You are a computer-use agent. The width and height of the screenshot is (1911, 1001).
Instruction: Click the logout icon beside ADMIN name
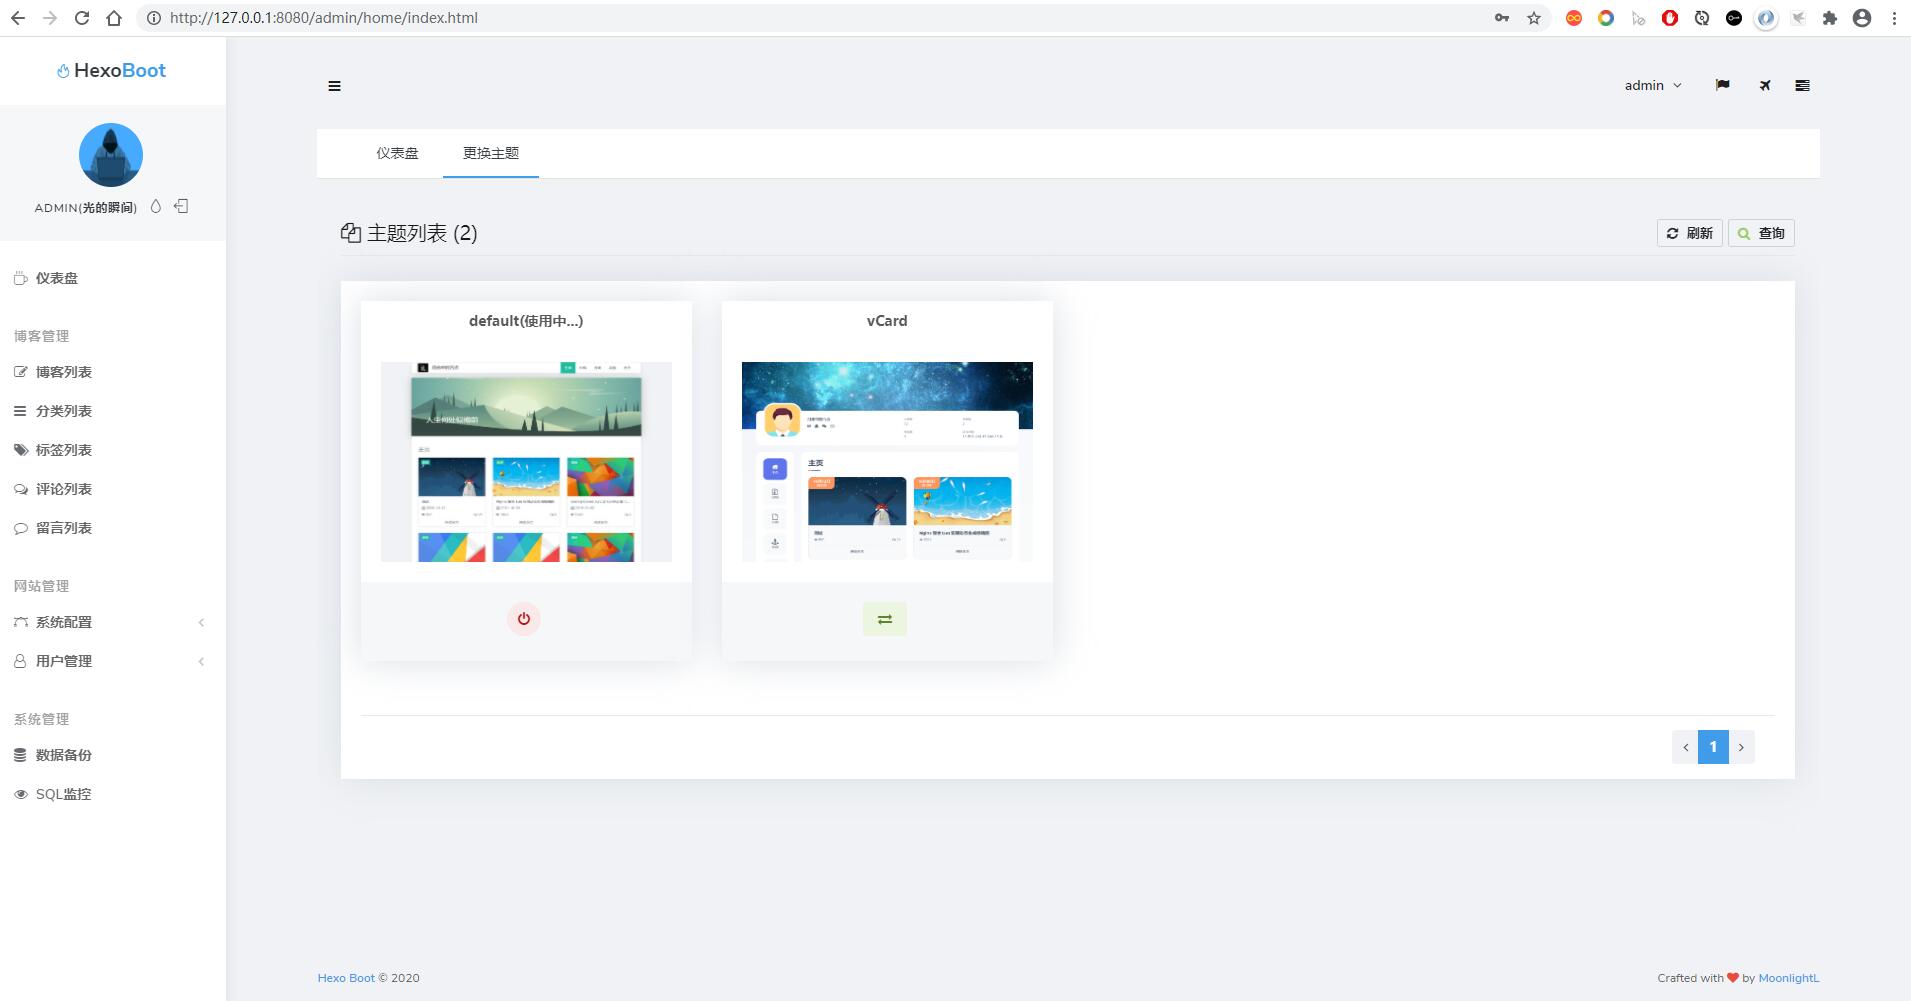181,206
